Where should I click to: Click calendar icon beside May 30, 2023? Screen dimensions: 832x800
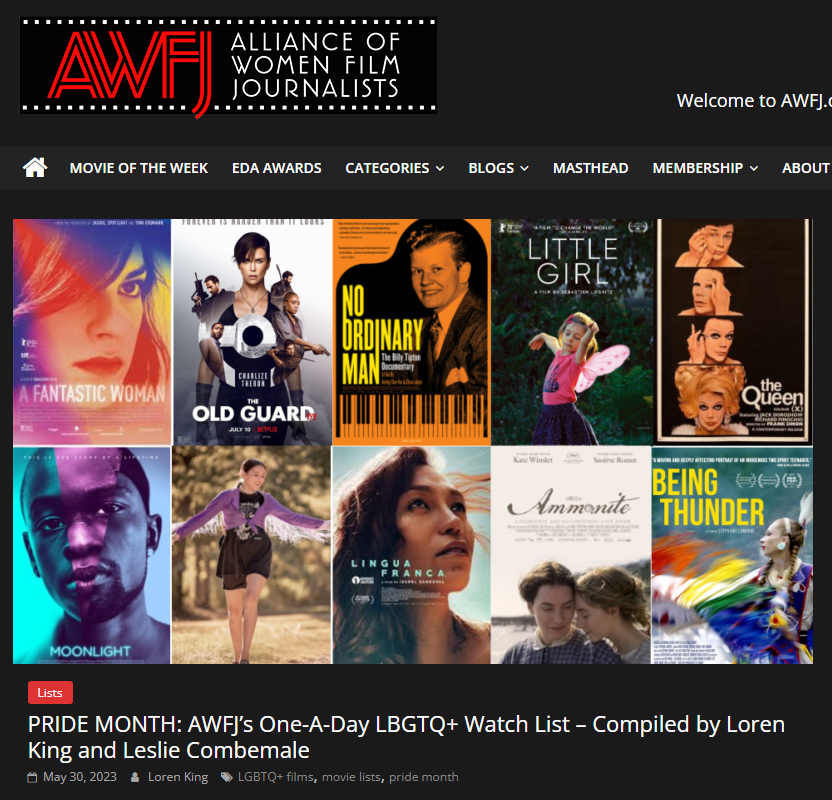pyautogui.click(x=32, y=777)
